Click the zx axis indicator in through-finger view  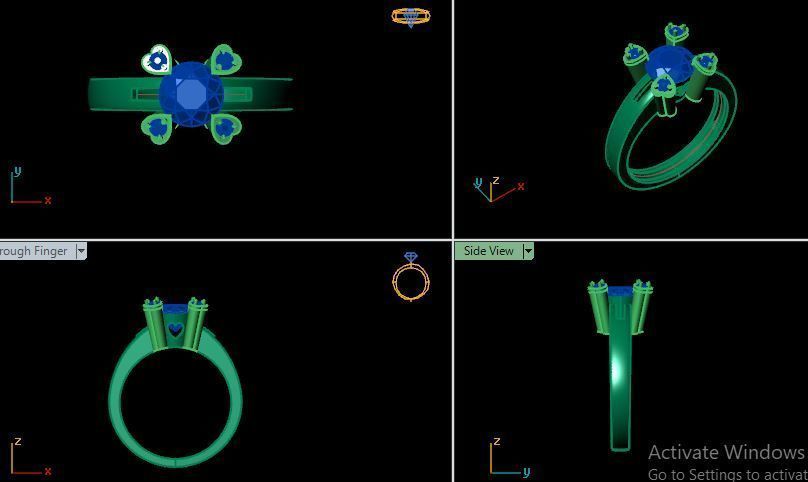[x=30, y=456]
